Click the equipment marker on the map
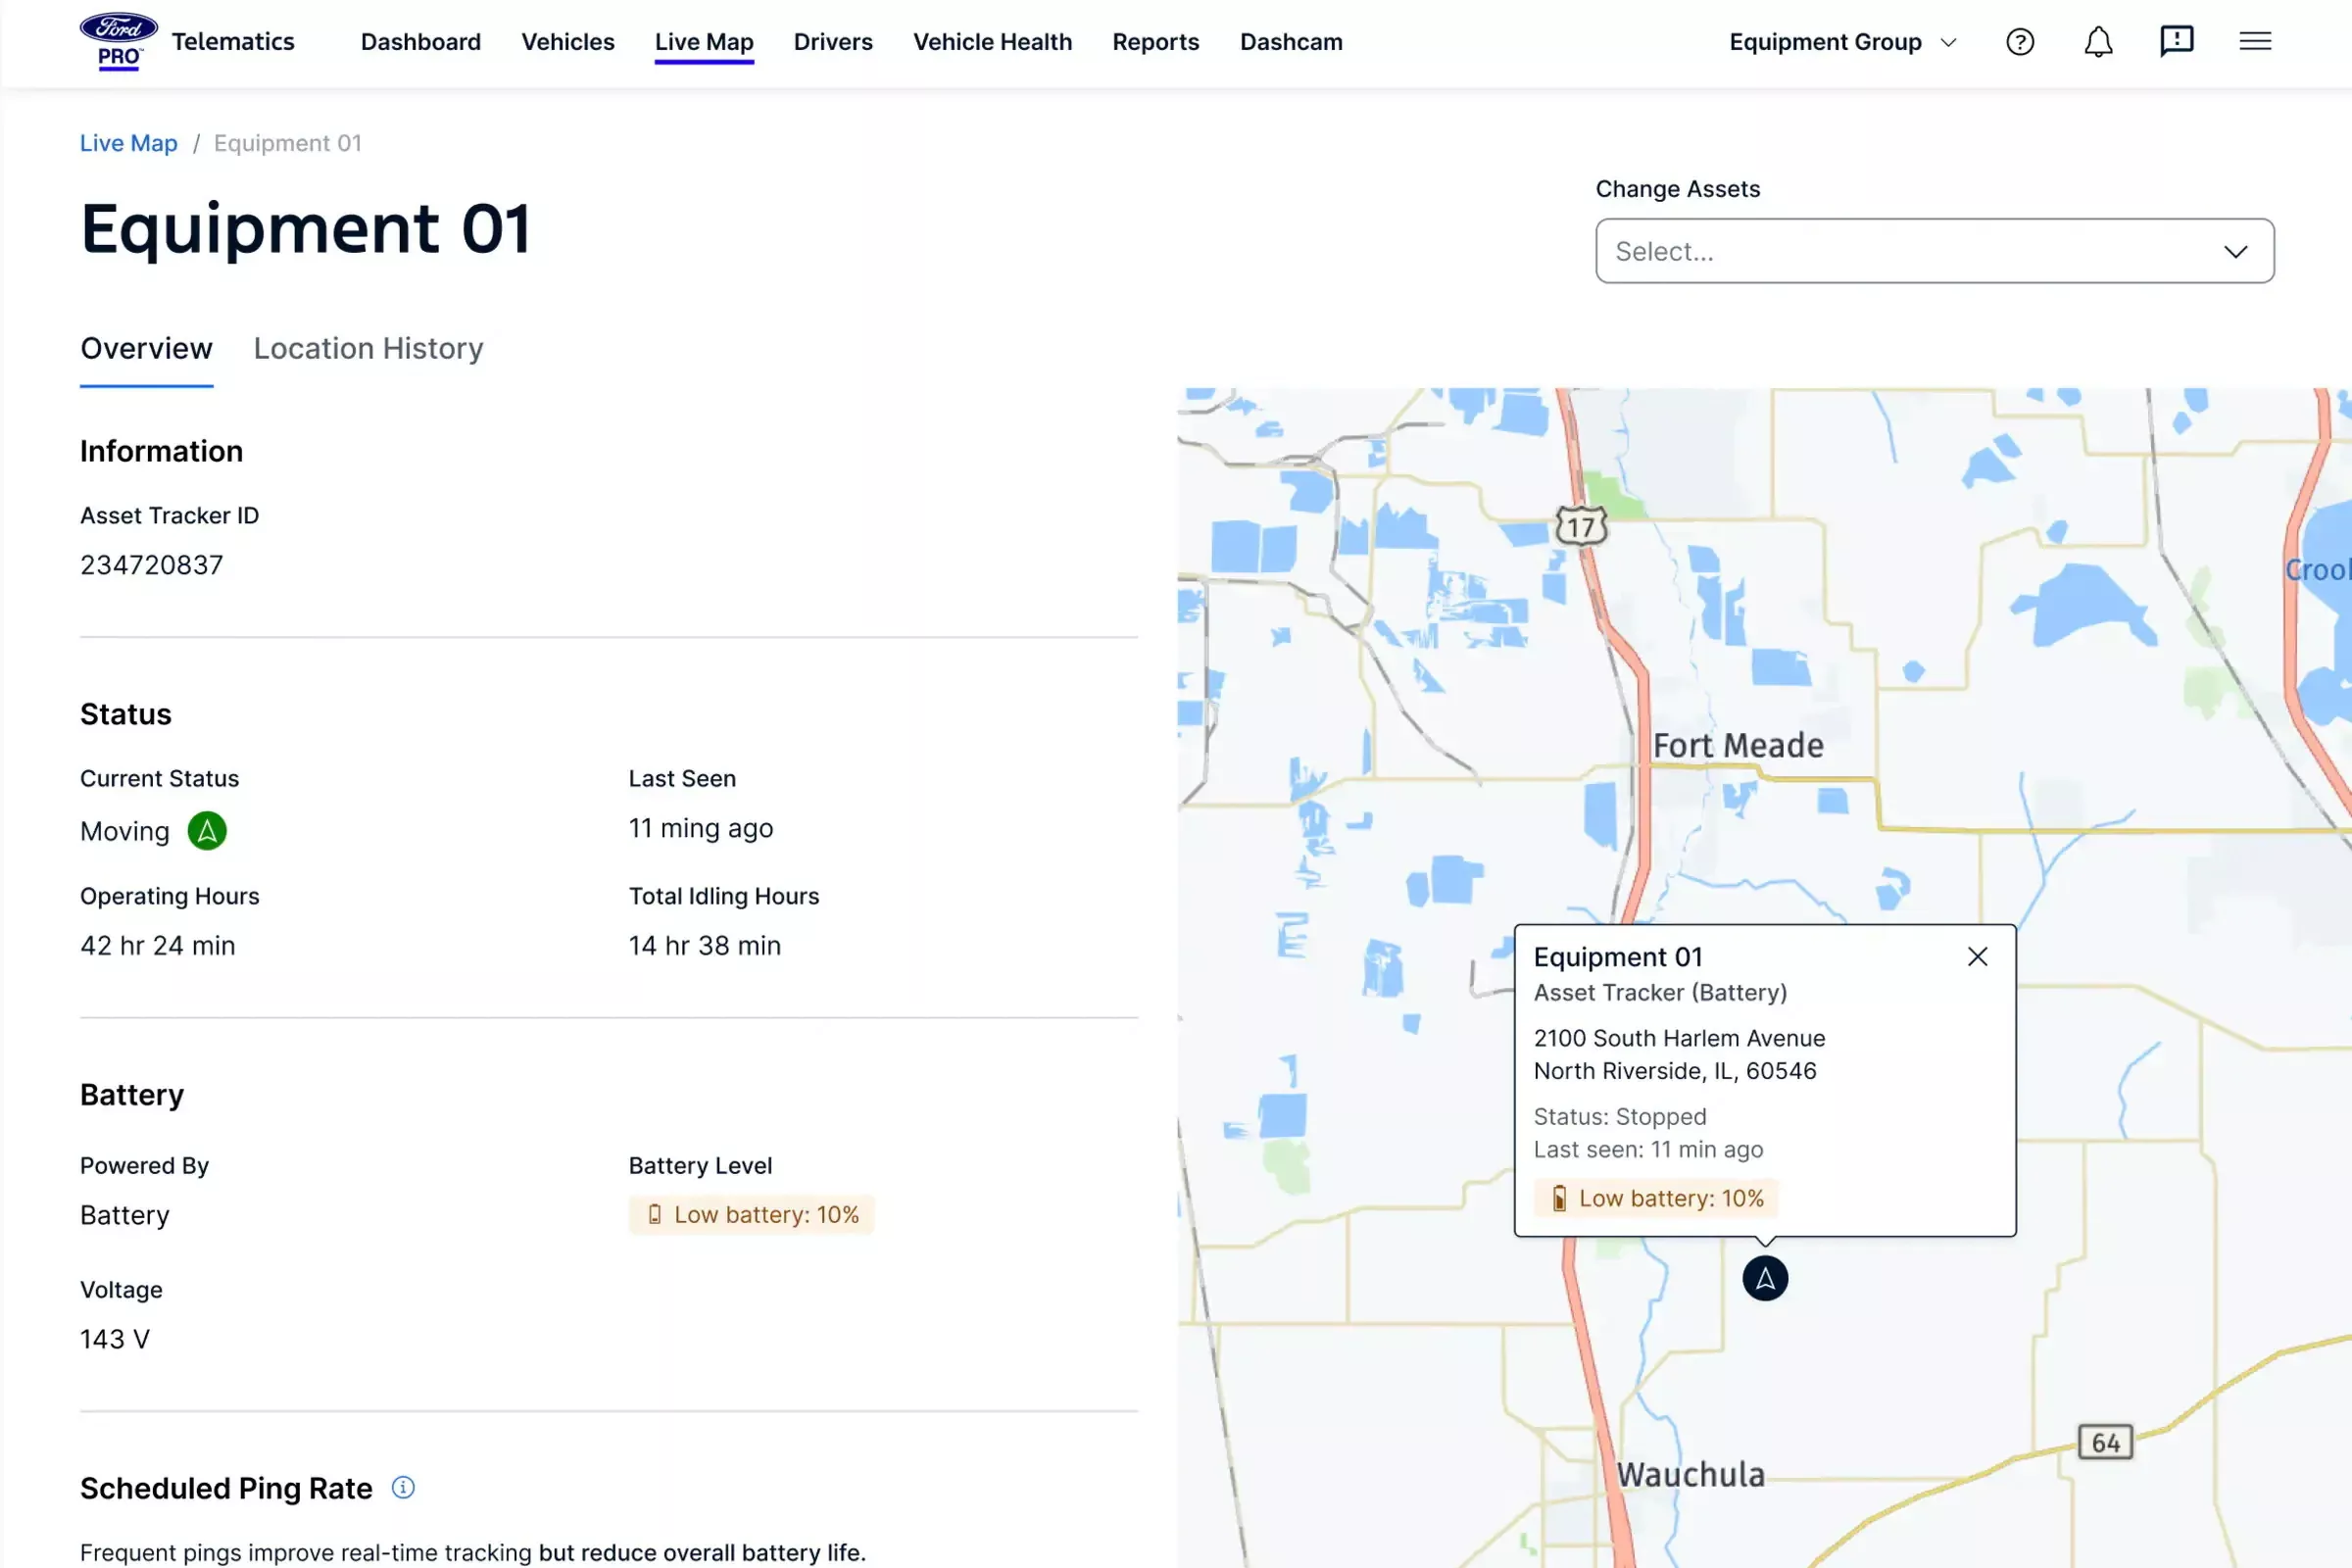The width and height of the screenshot is (2352, 1568). click(x=1765, y=1278)
